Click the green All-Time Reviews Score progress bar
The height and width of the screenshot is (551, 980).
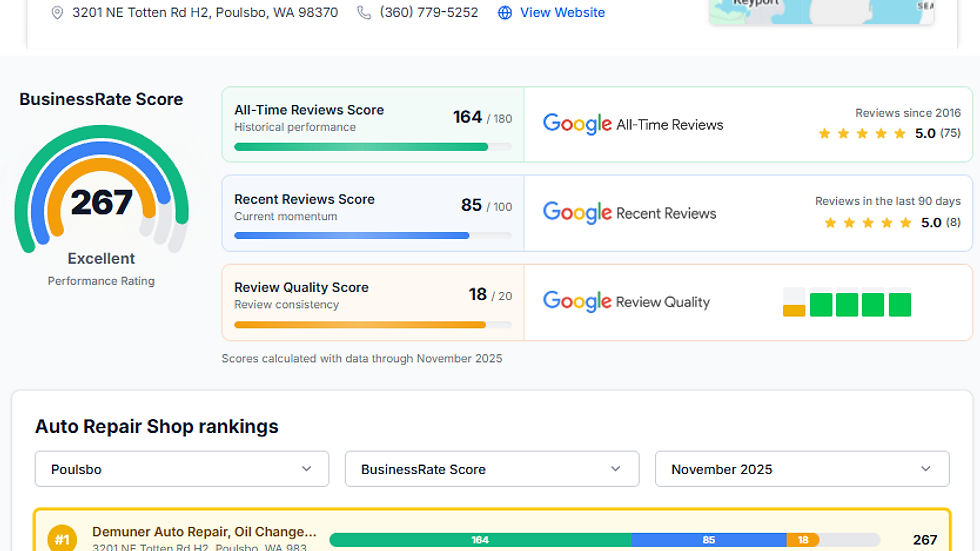(x=372, y=147)
